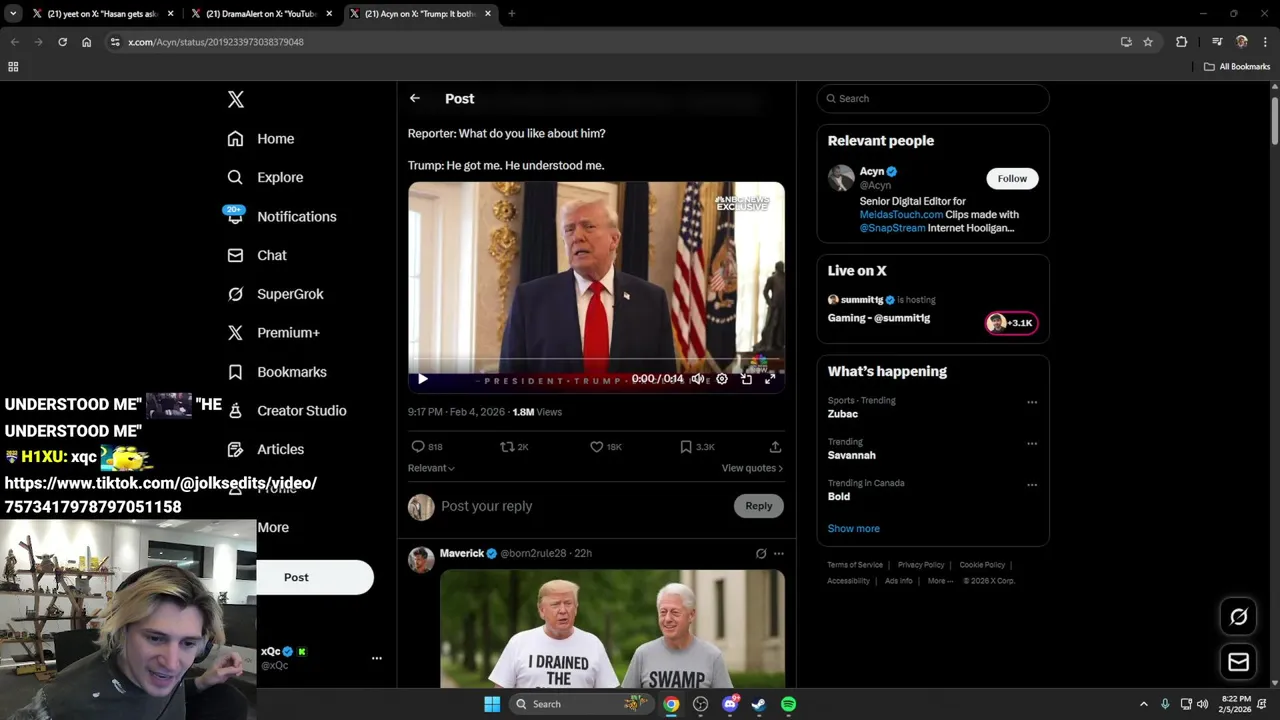Image resolution: width=1280 pixels, height=720 pixels.
Task: Click the Reply button
Action: tap(759, 506)
